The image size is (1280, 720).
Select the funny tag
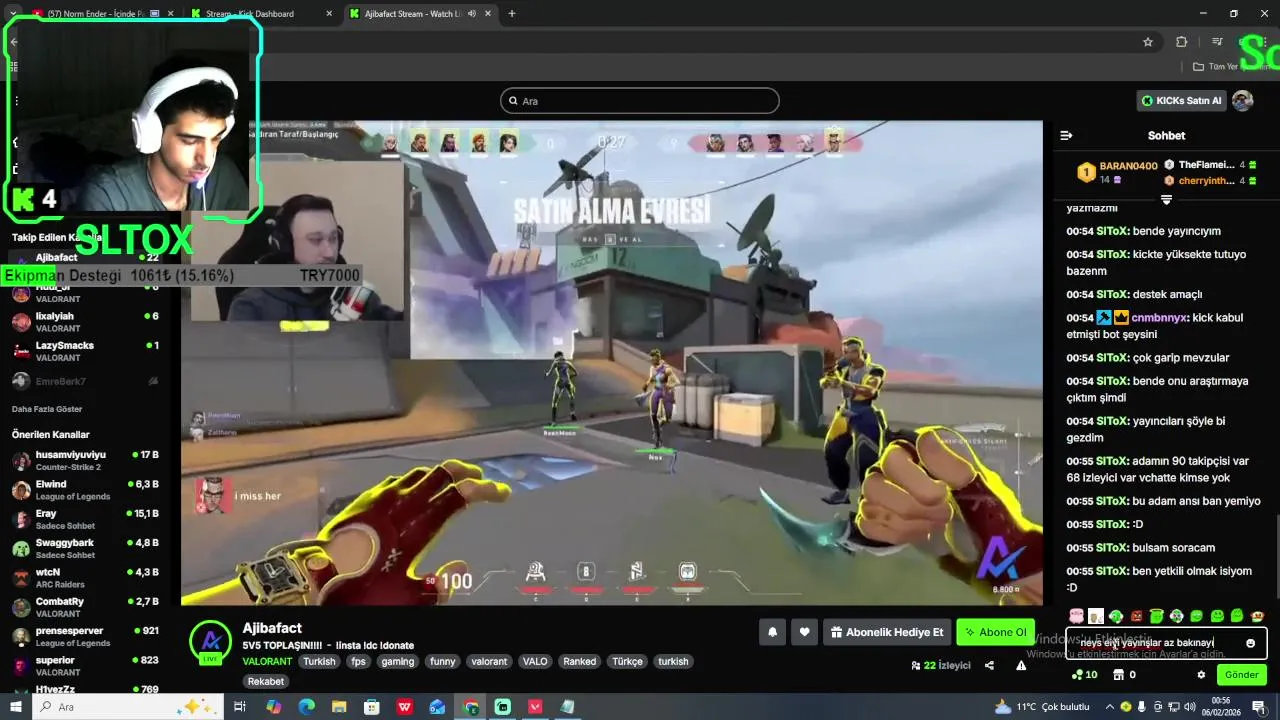(442, 661)
